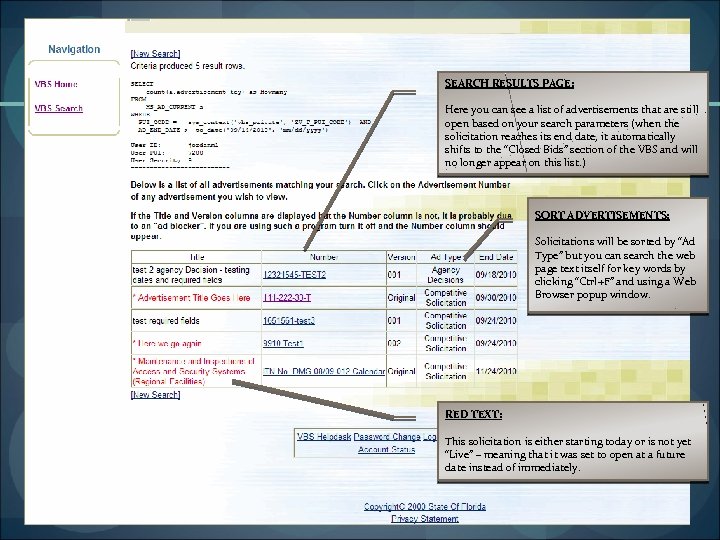This screenshot has height=540, width=720.
Task: Open the Privacy Statement link
Action: pyautogui.click(x=425, y=519)
